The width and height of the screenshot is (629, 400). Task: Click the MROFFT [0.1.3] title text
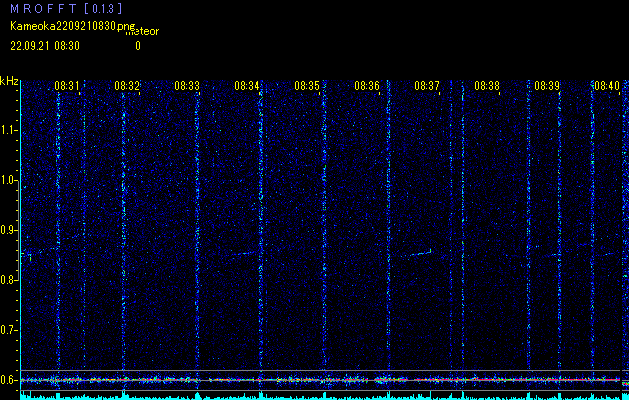click(x=66, y=9)
